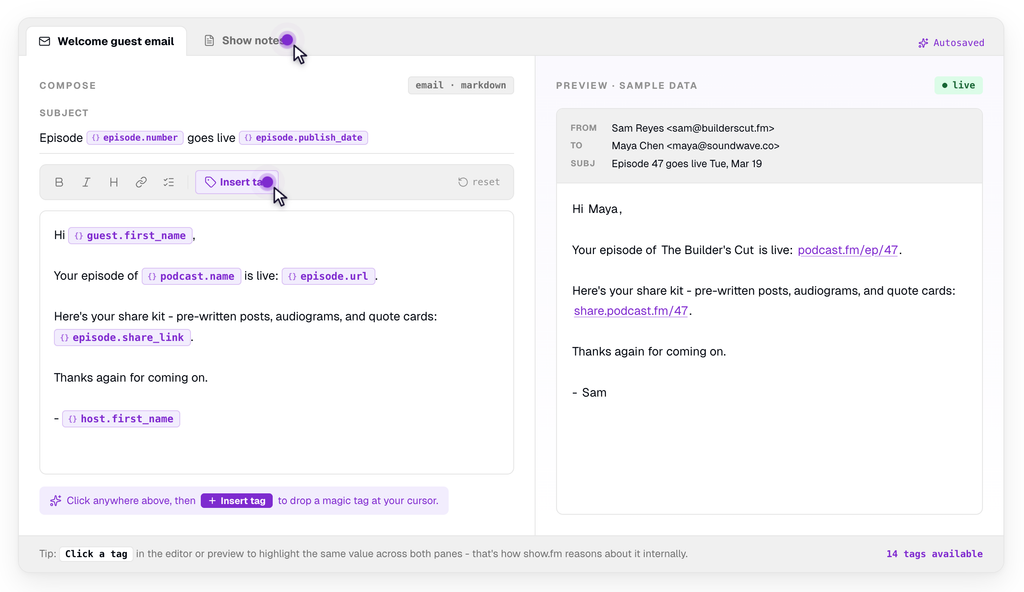Click the purple Insert tag hint button
Image resolution: width=1024 pixels, height=592 pixels.
pos(236,501)
